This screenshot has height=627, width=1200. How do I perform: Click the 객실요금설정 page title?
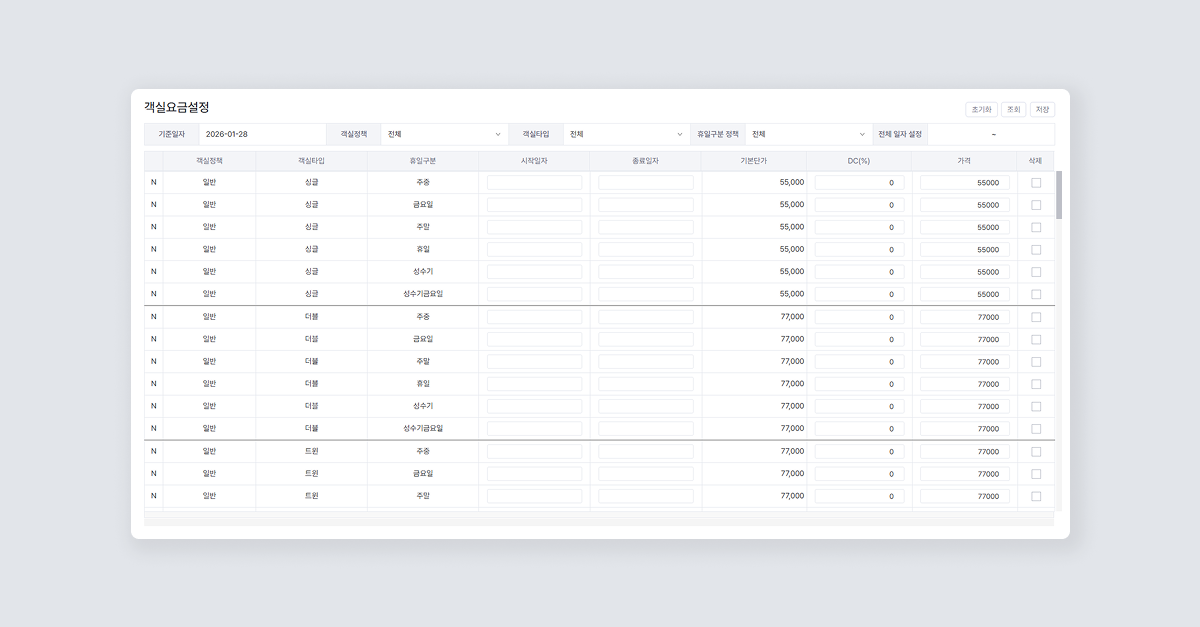pos(177,107)
